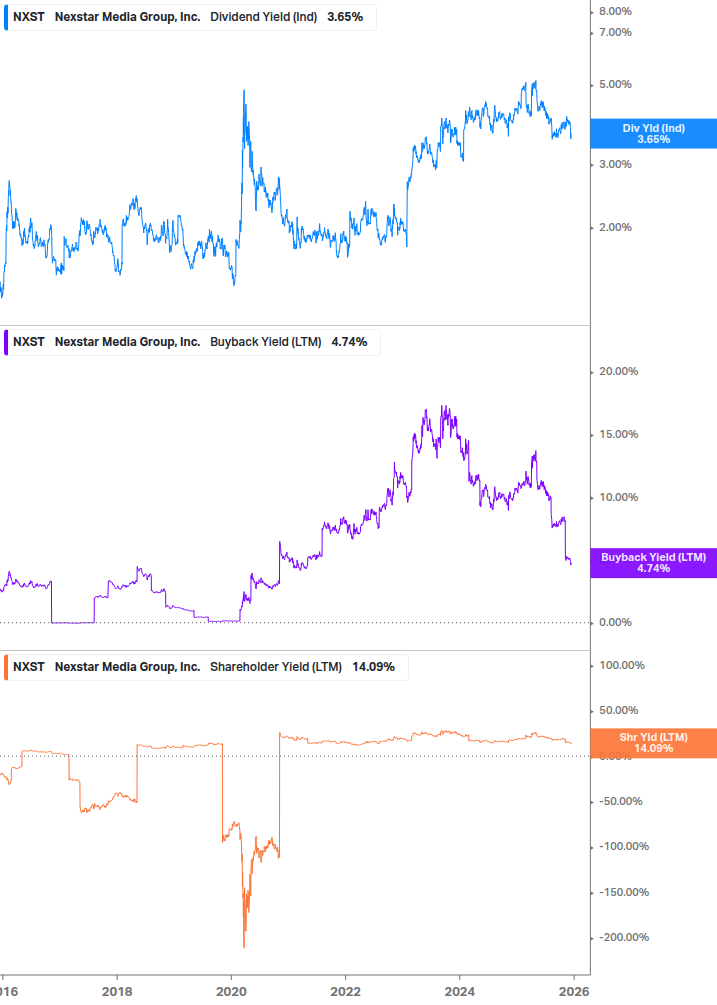Click the Buyback Yield (LTM) legend label
The height and width of the screenshot is (1005, 717).
point(265,342)
